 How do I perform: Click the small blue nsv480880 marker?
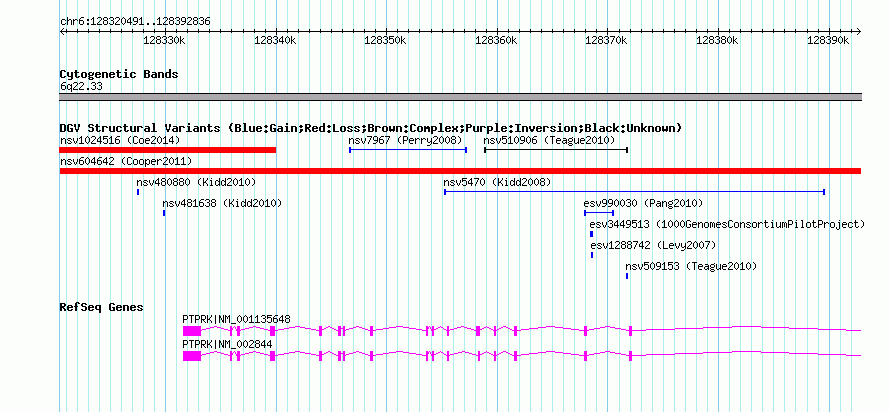tap(138, 192)
